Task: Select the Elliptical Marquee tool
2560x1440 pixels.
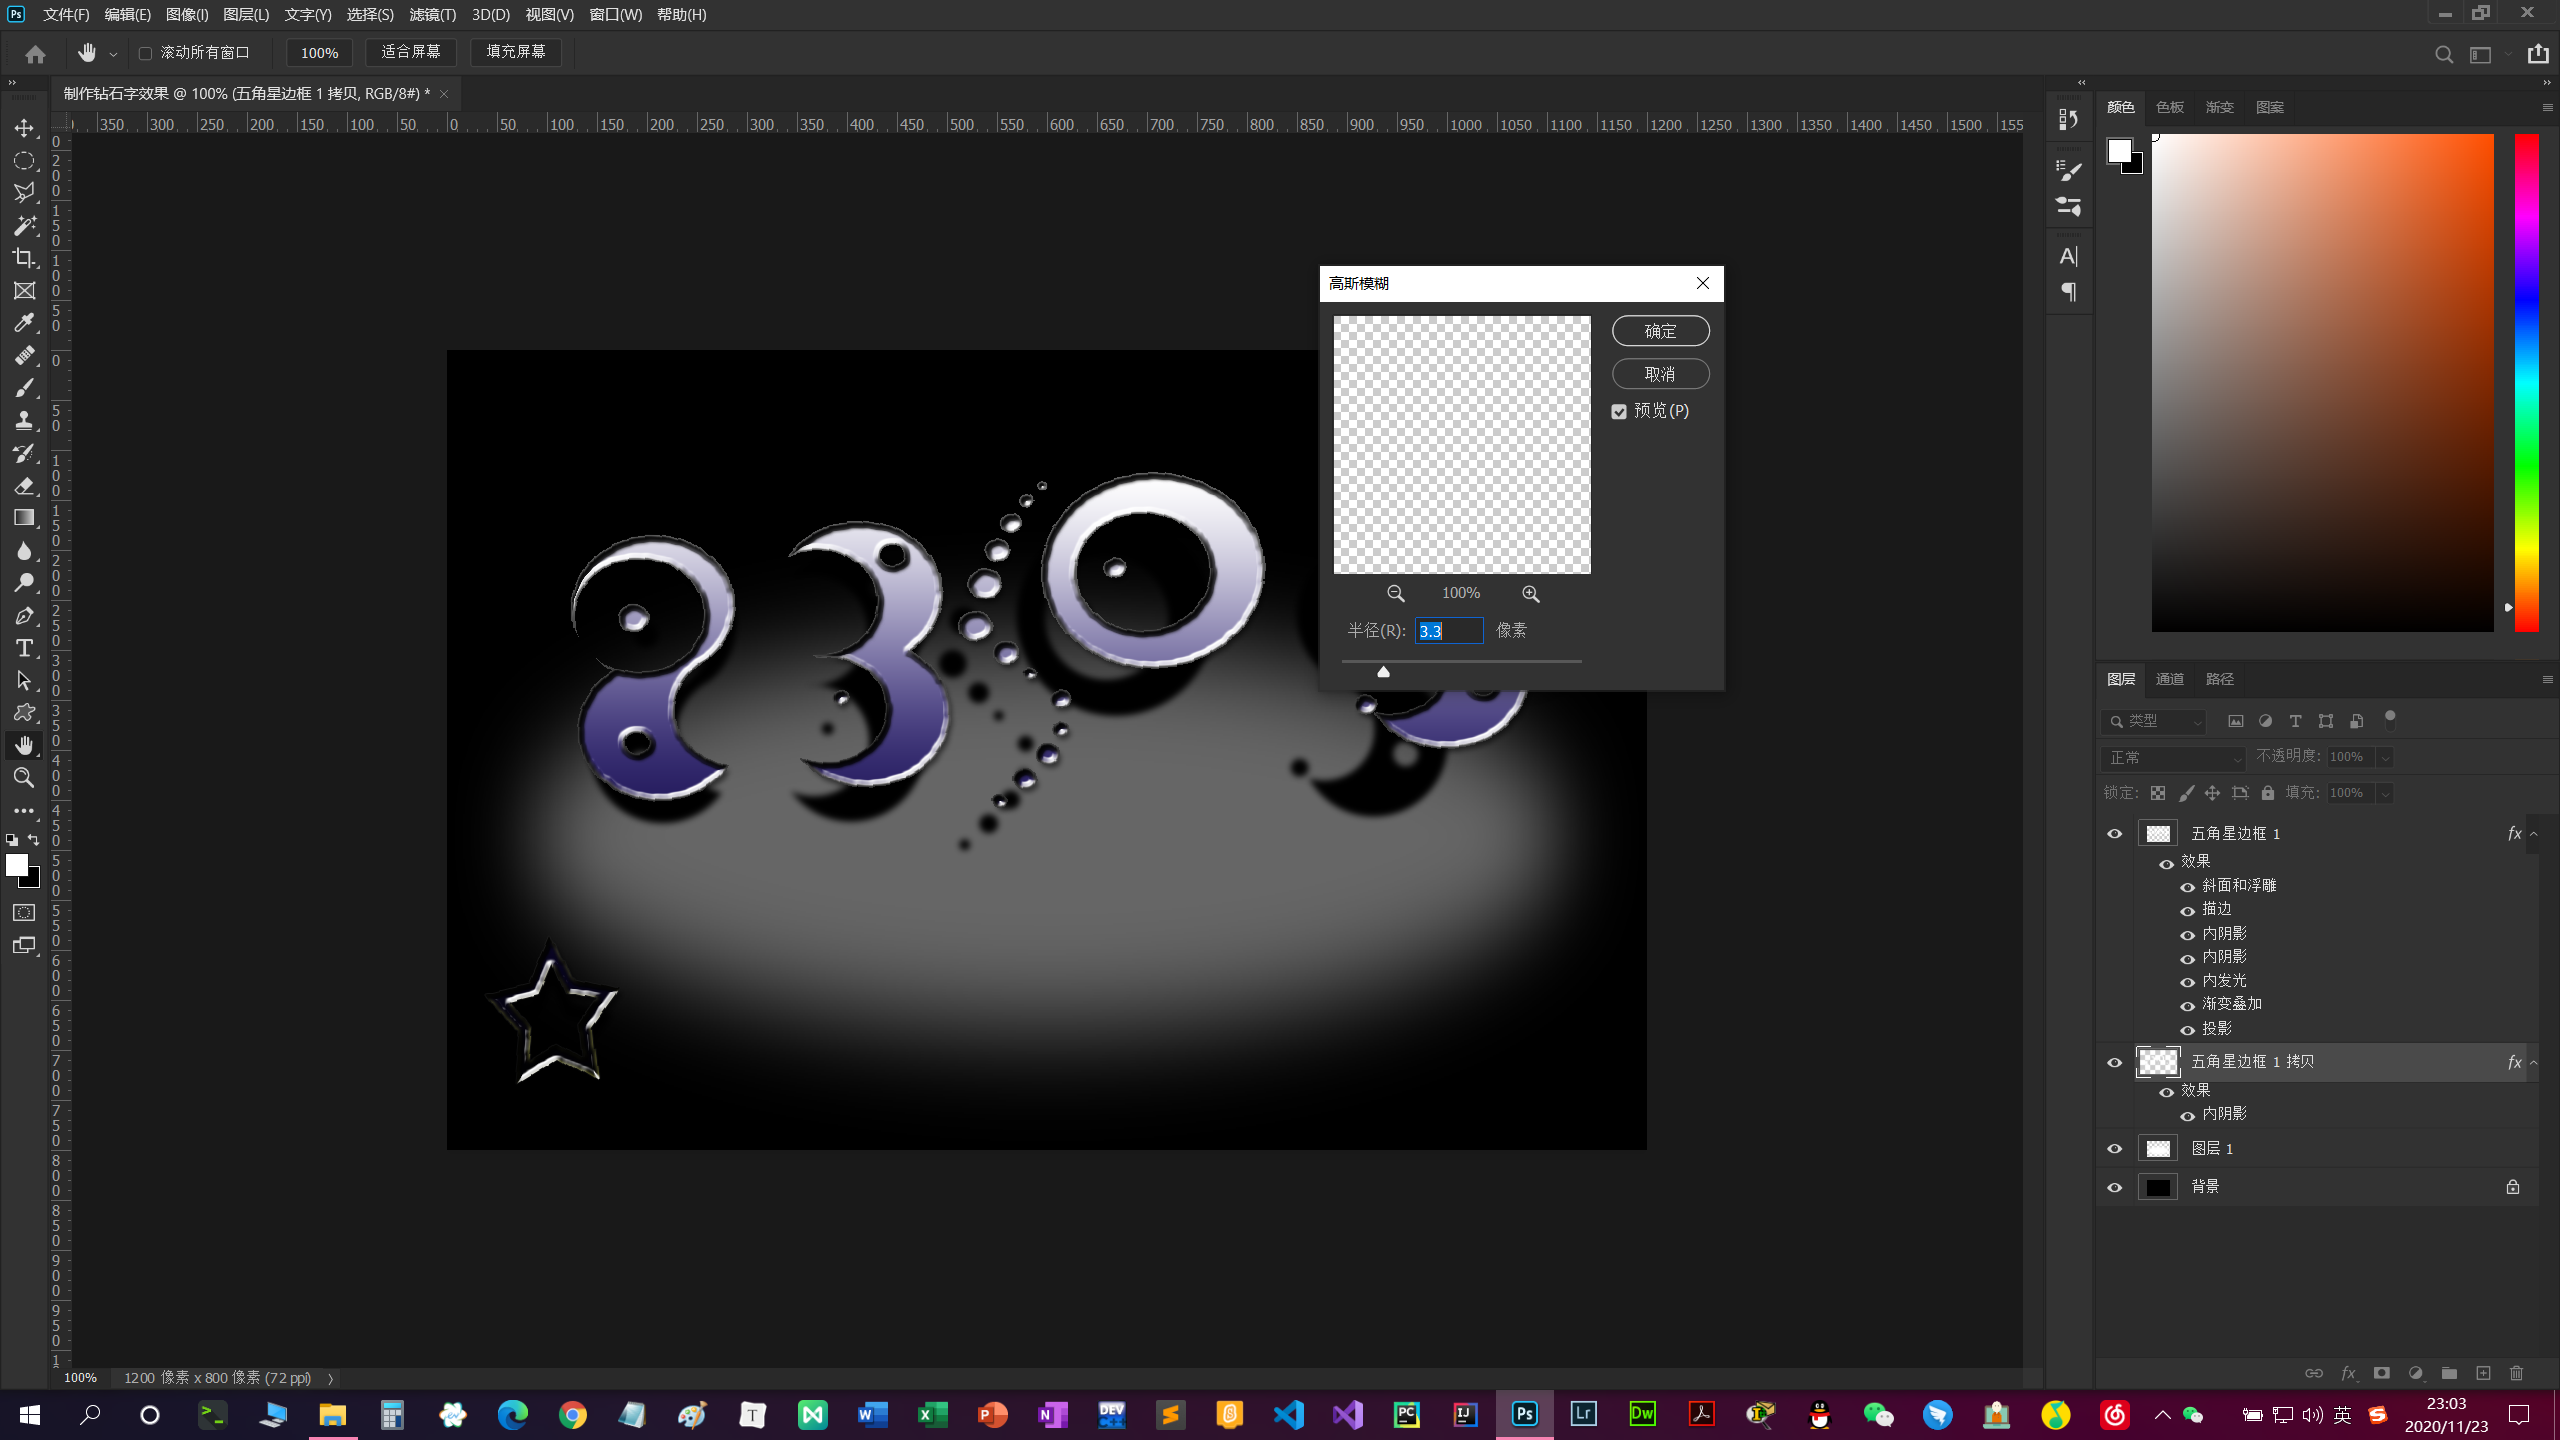Action: (x=24, y=161)
